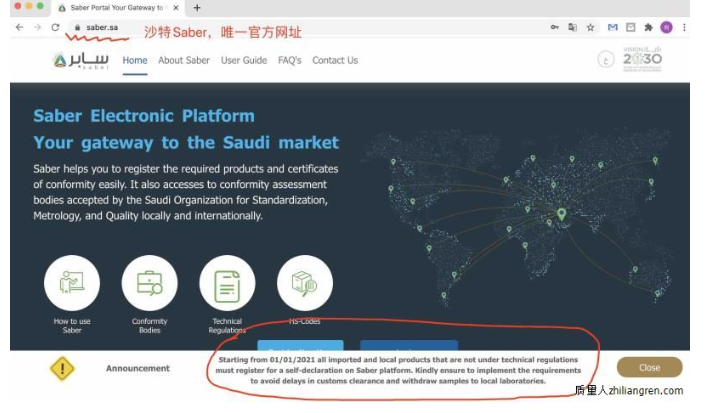This screenshot has width=724, height=413.
Task: Click the square mail extension icon
Action: pyautogui.click(x=631, y=27)
